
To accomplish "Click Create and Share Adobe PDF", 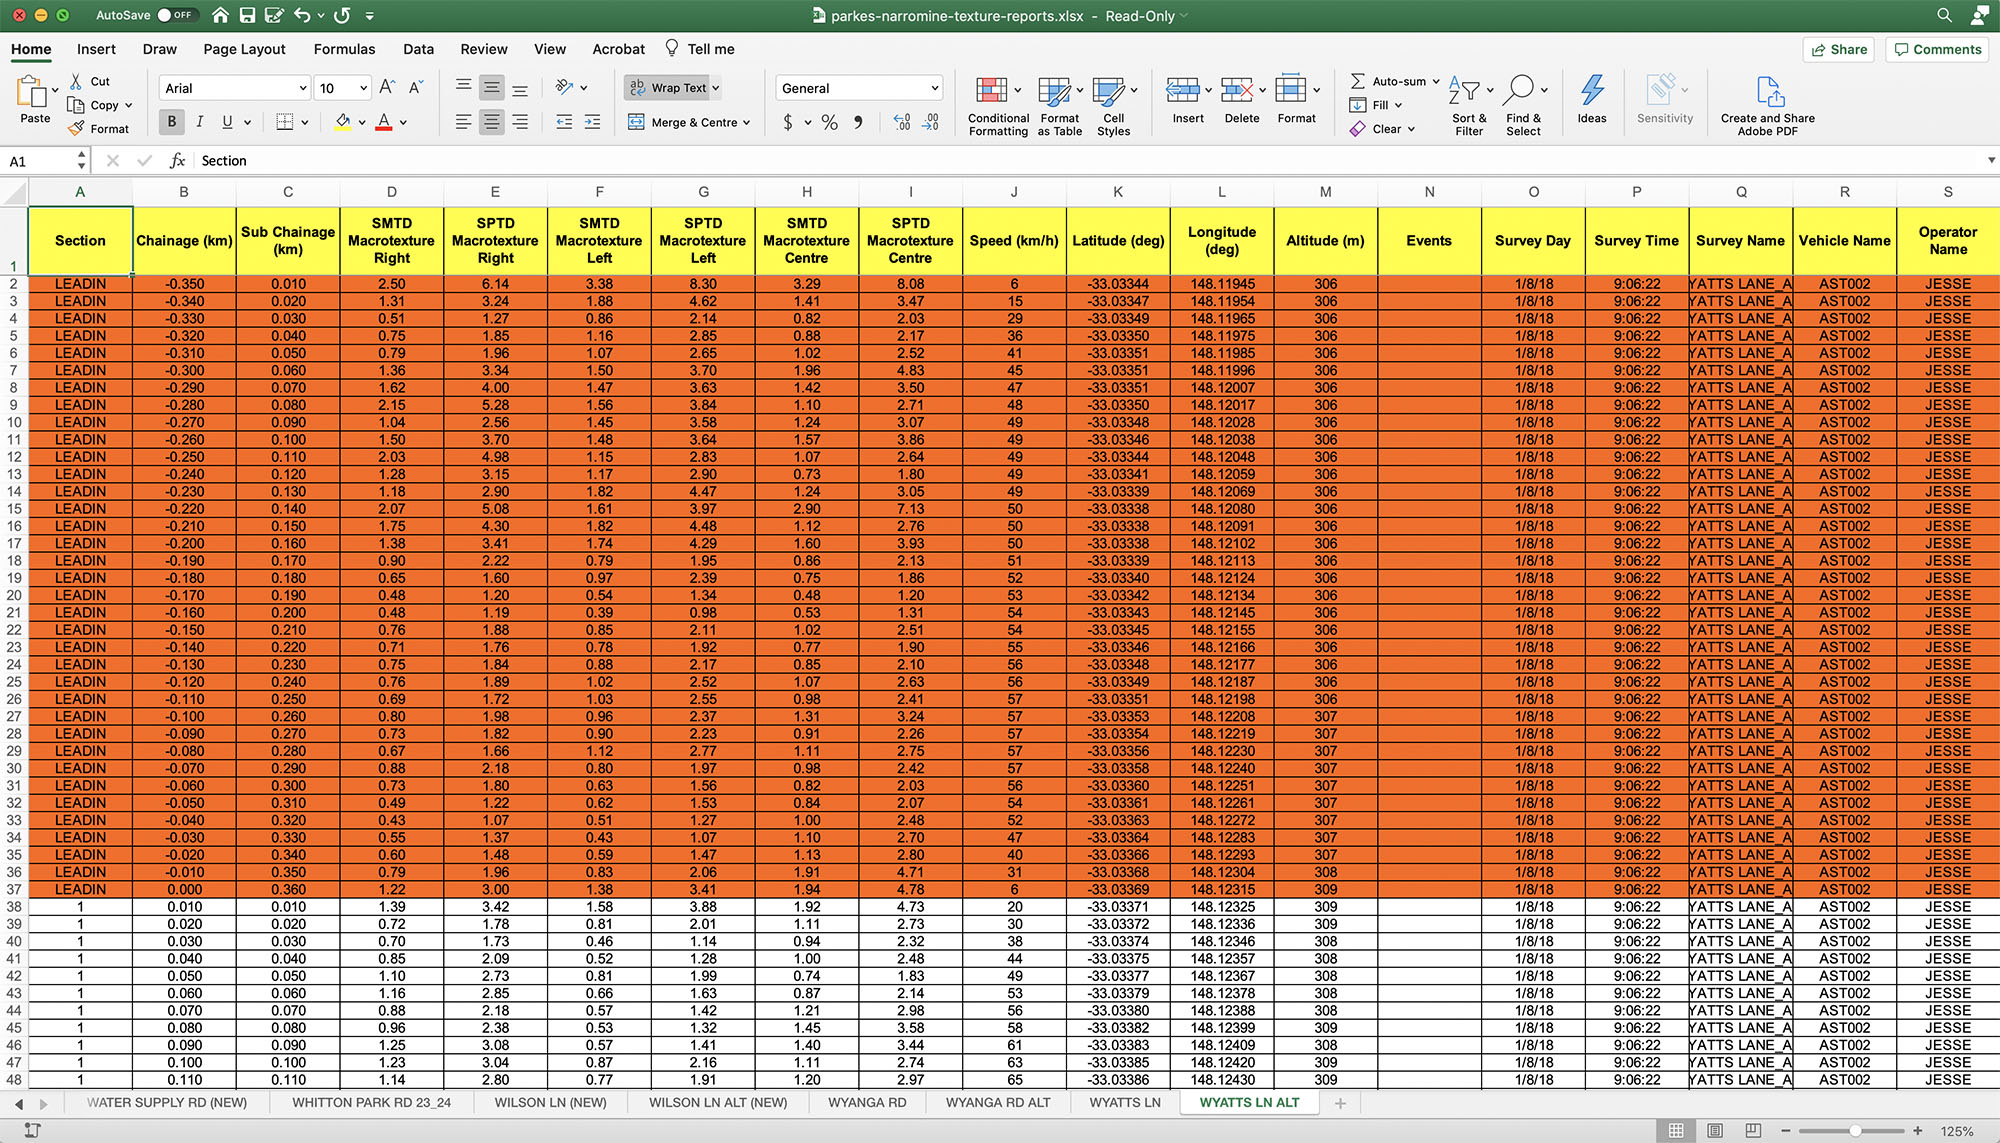I will (x=1768, y=106).
